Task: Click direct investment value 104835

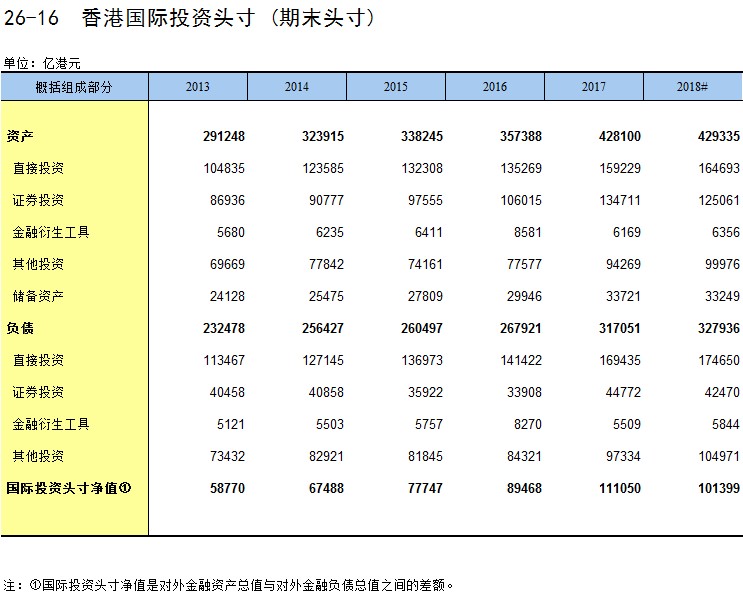Action: (x=224, y=168)
